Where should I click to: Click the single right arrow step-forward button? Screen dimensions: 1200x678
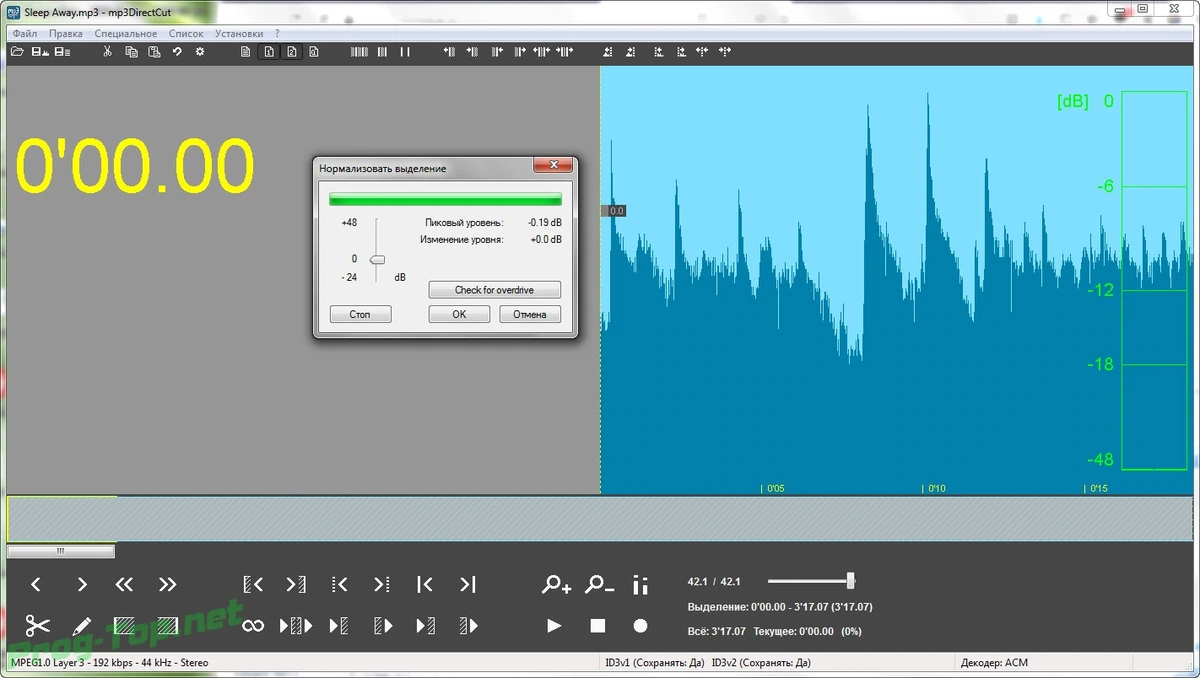[x=82, y=584]
